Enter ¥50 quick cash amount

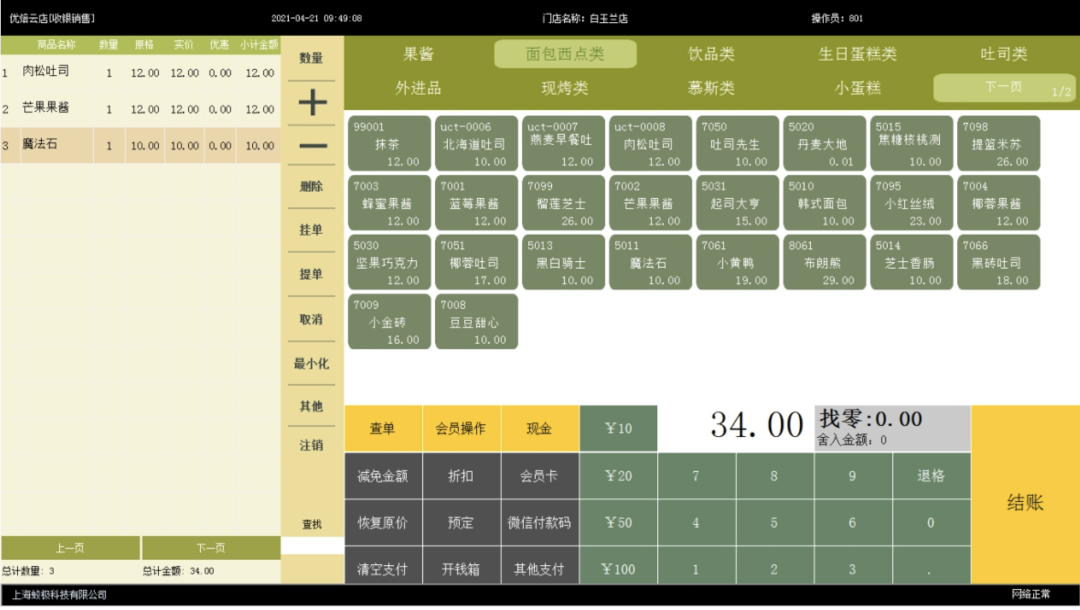(618, 522)
